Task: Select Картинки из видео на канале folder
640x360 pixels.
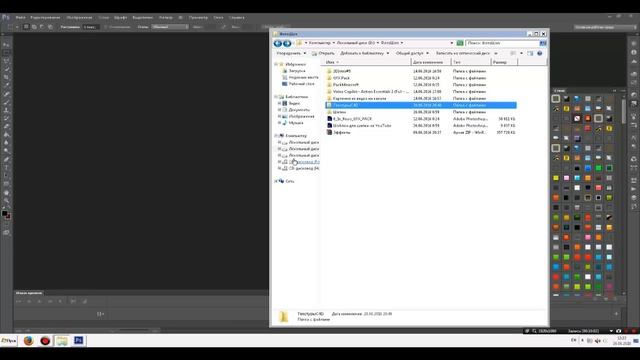Action: tap(359, 98)
